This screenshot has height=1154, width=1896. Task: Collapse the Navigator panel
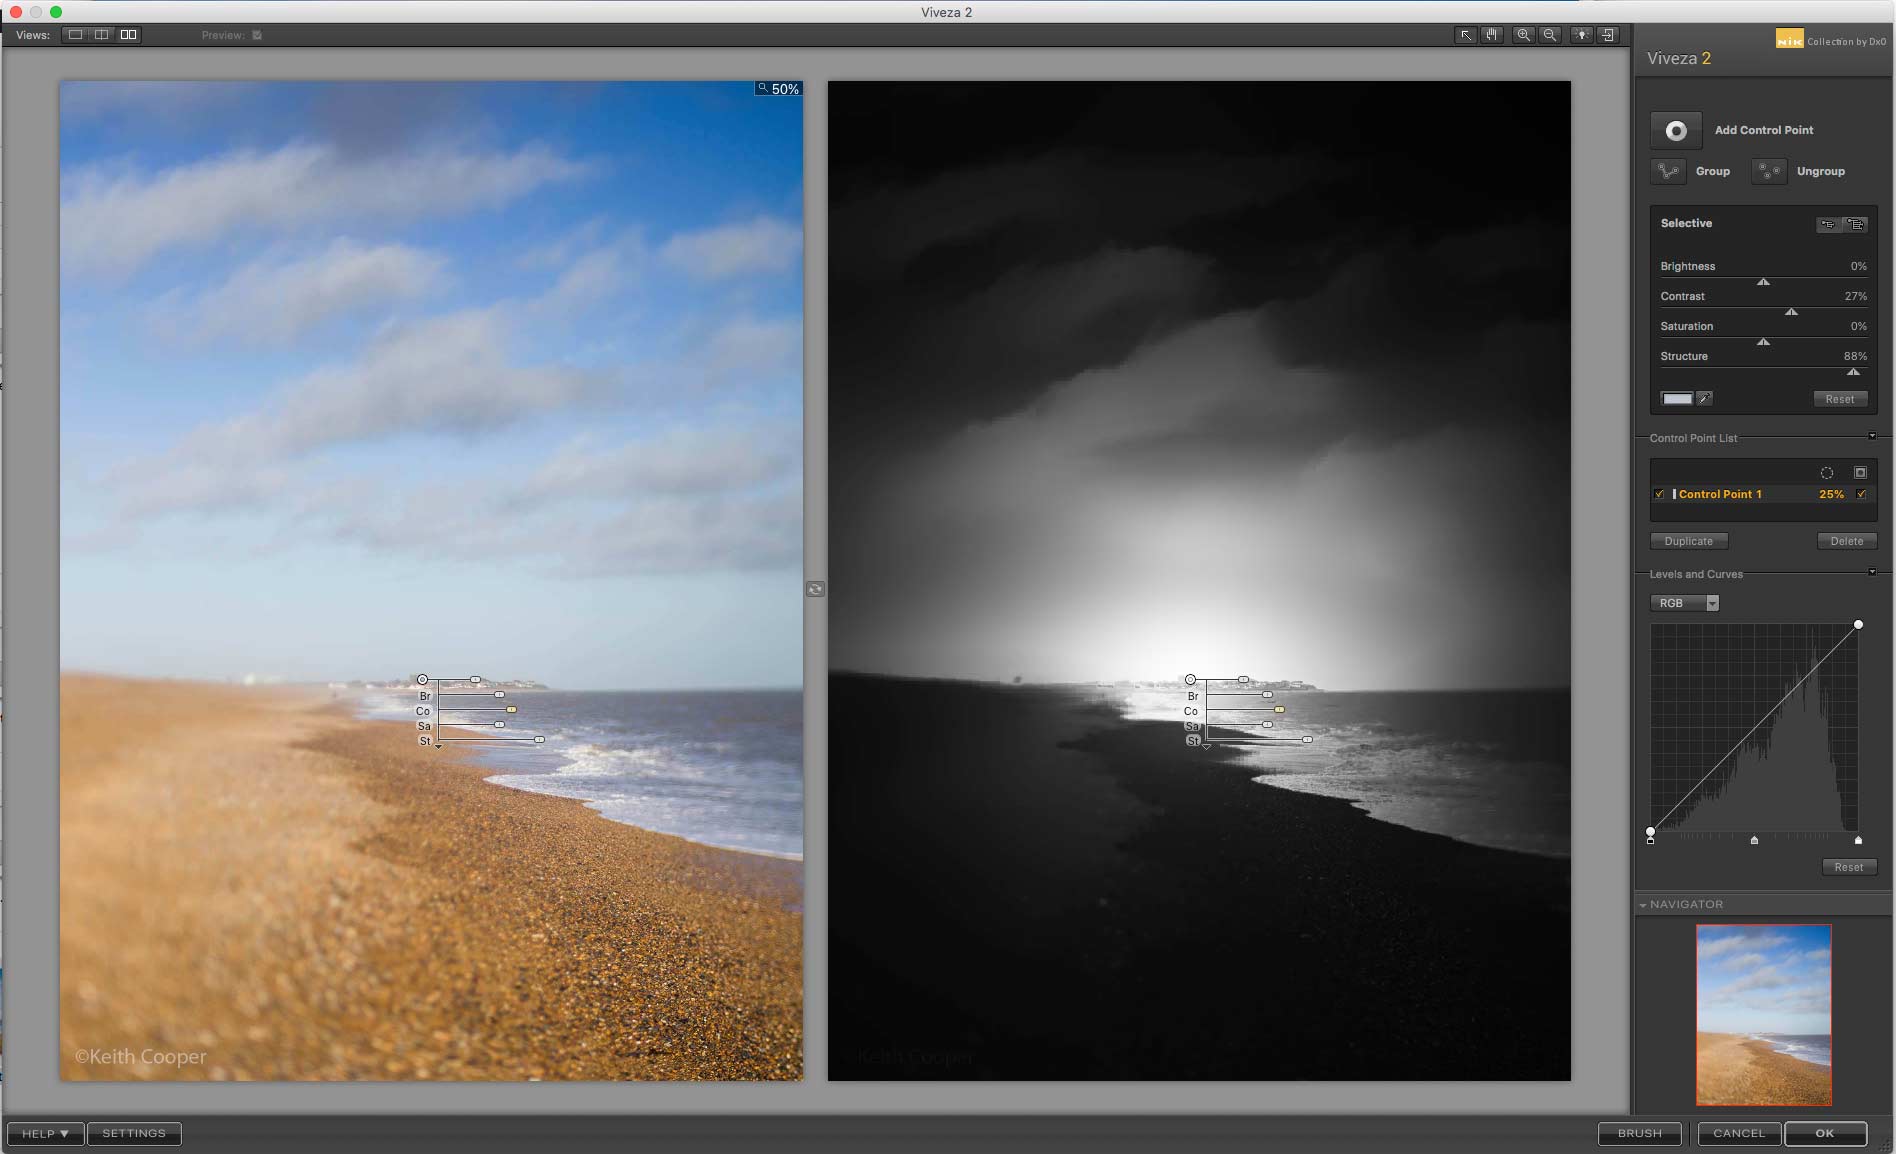(1643, 905)
